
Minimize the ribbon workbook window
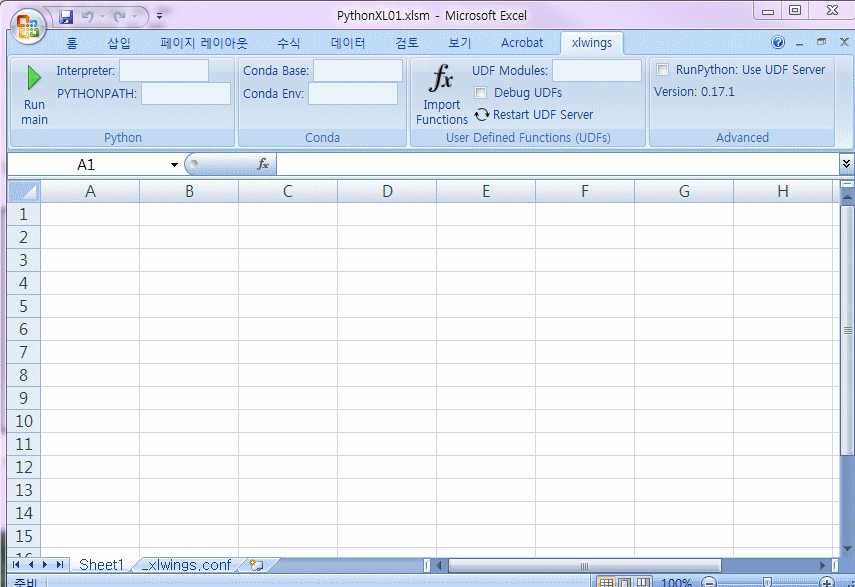800,43
